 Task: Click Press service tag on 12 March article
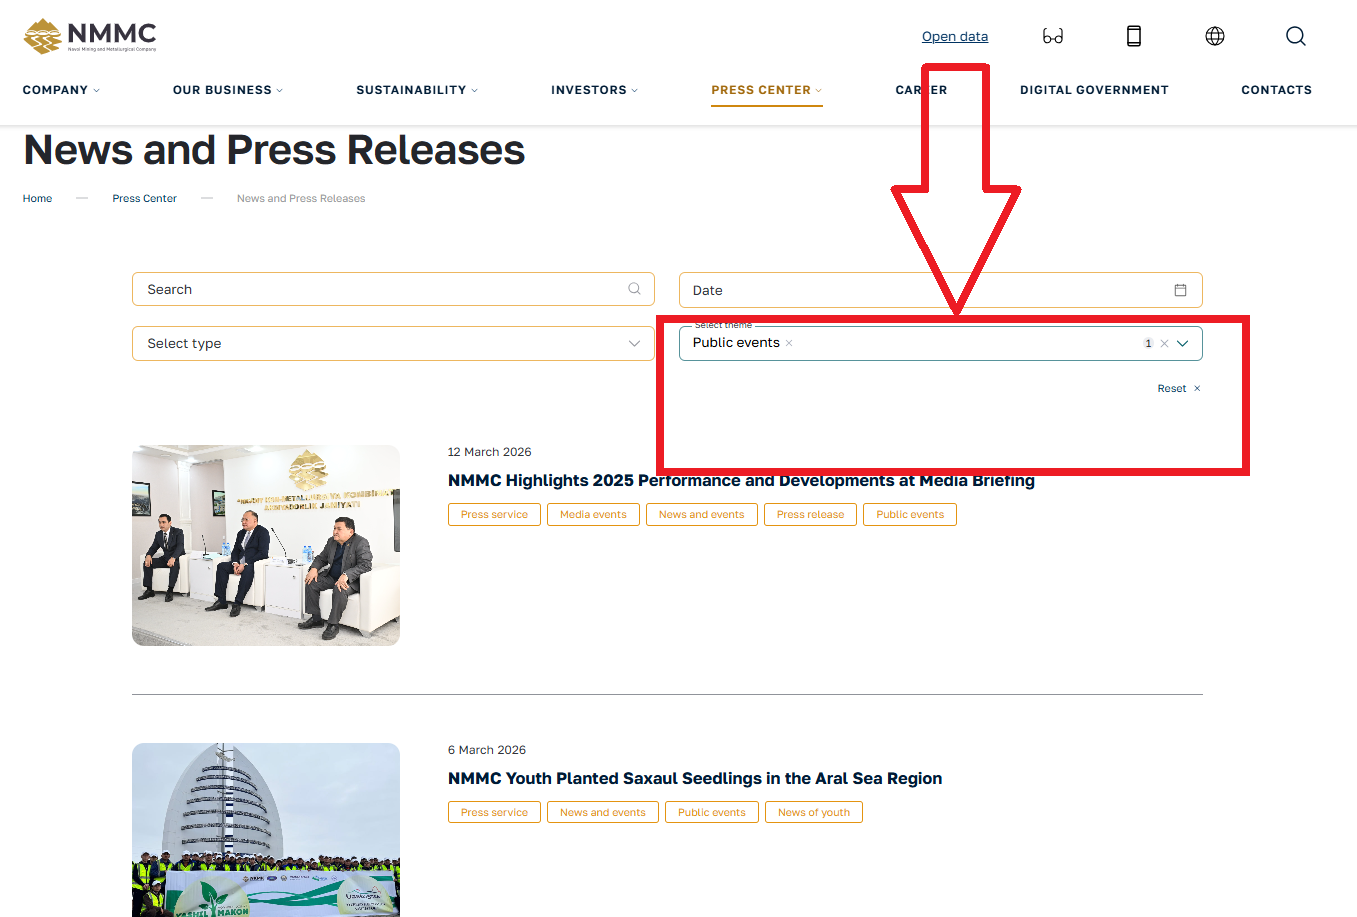494,515
